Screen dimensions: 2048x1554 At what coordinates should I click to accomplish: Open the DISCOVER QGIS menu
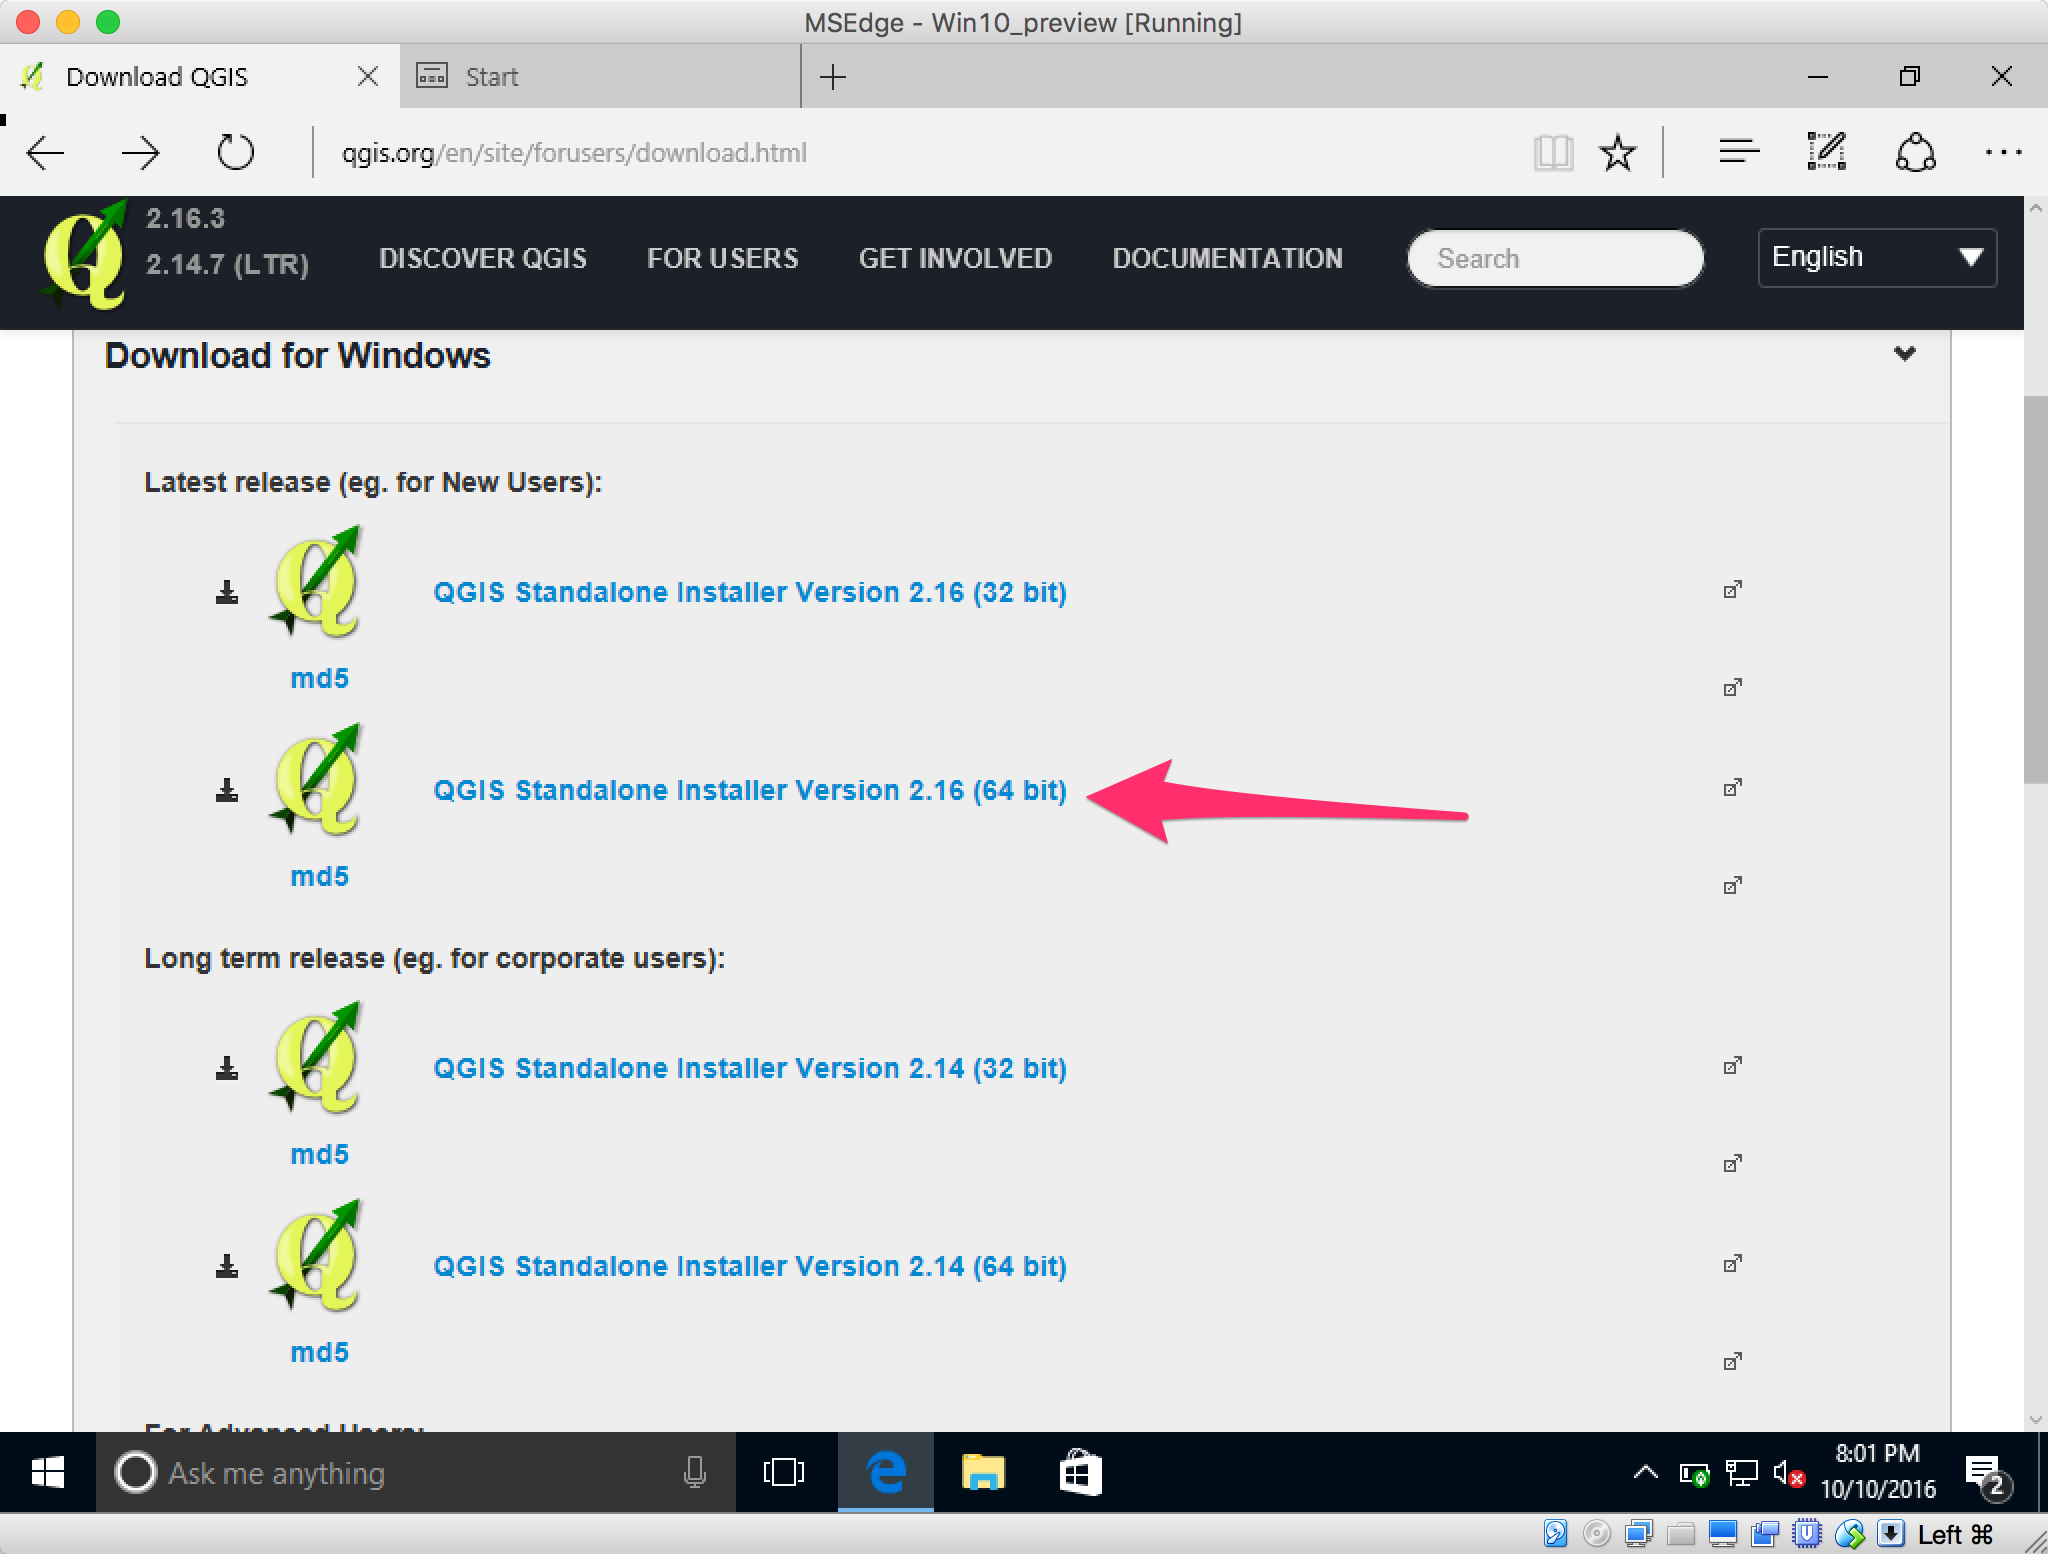[x=482, y=258]
